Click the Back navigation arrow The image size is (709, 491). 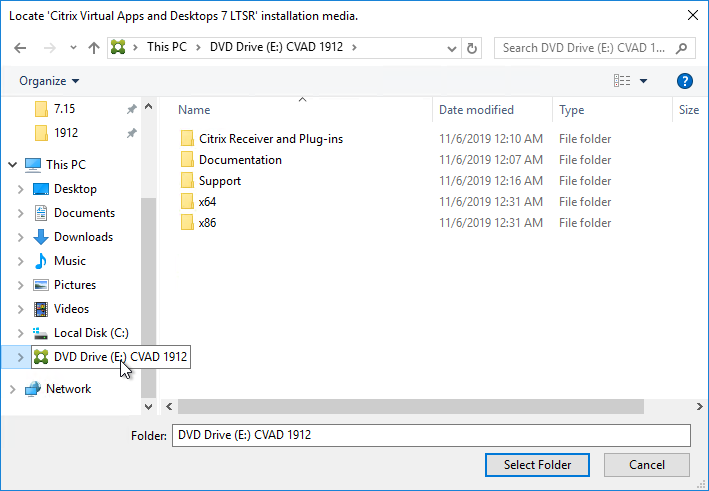pos(20,48)
